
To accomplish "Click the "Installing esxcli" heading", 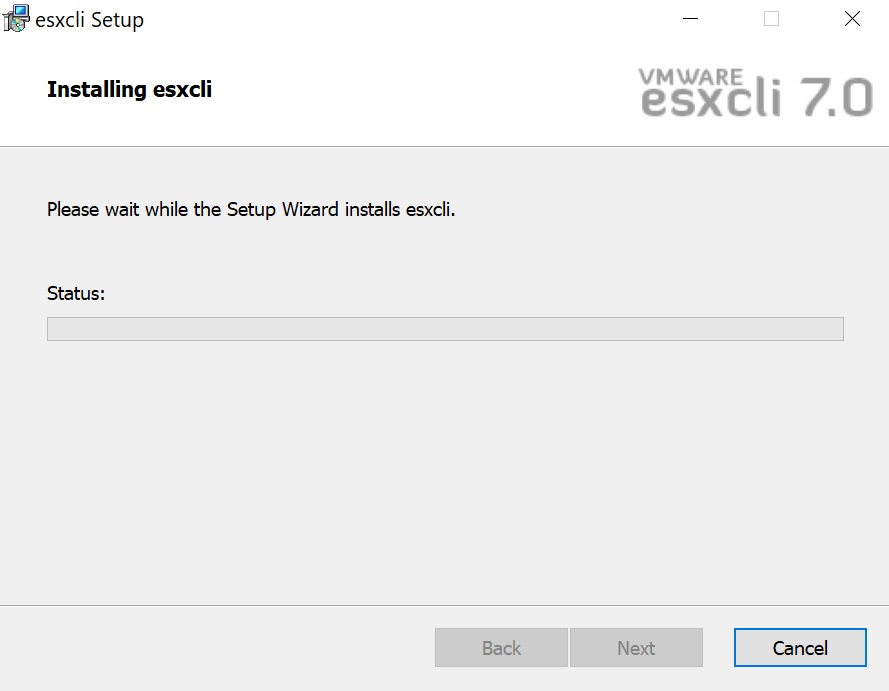I will click(129, 90).
